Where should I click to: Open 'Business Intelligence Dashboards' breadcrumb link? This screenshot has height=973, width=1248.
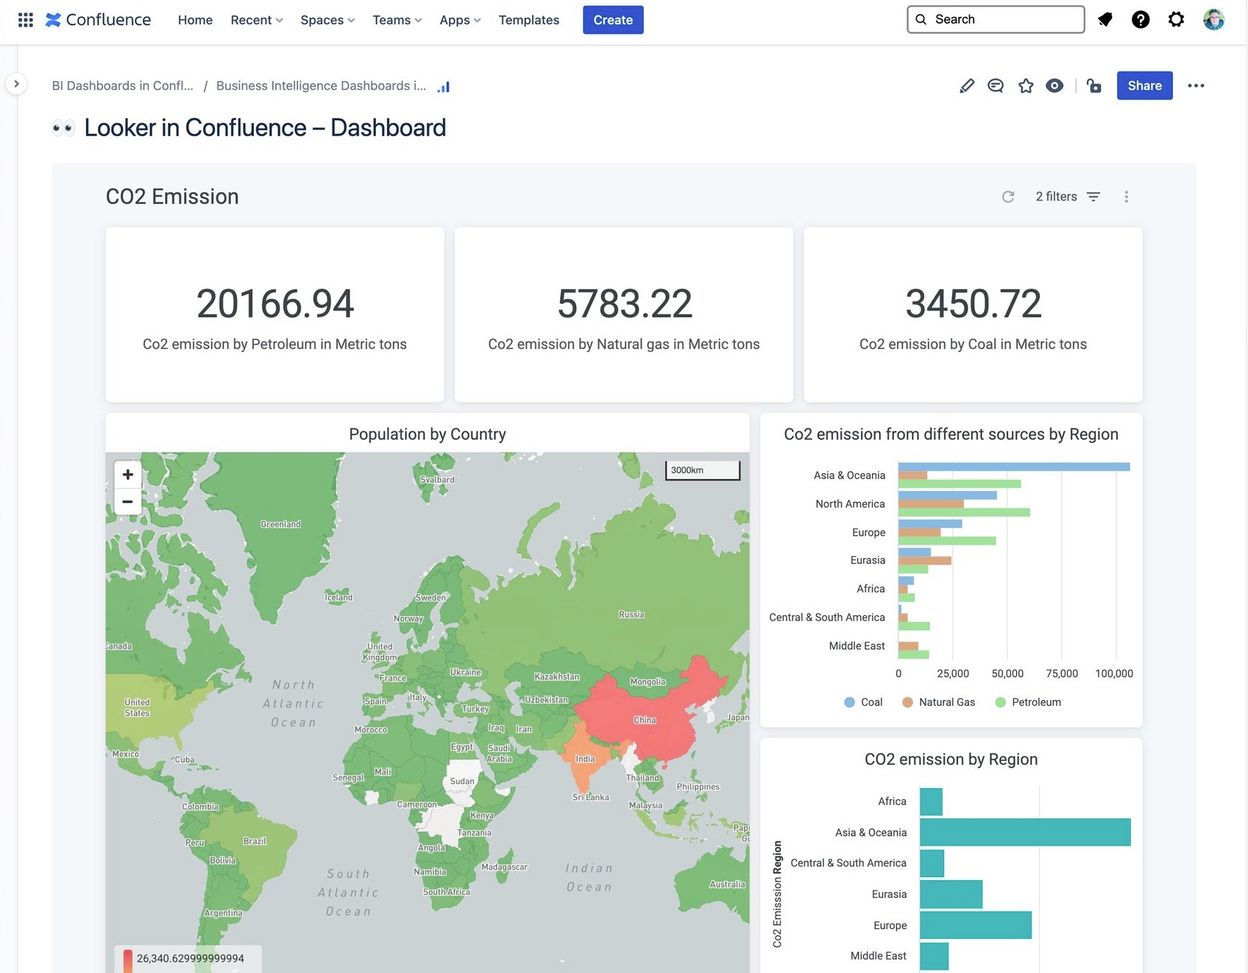click(x=321, y=86)
